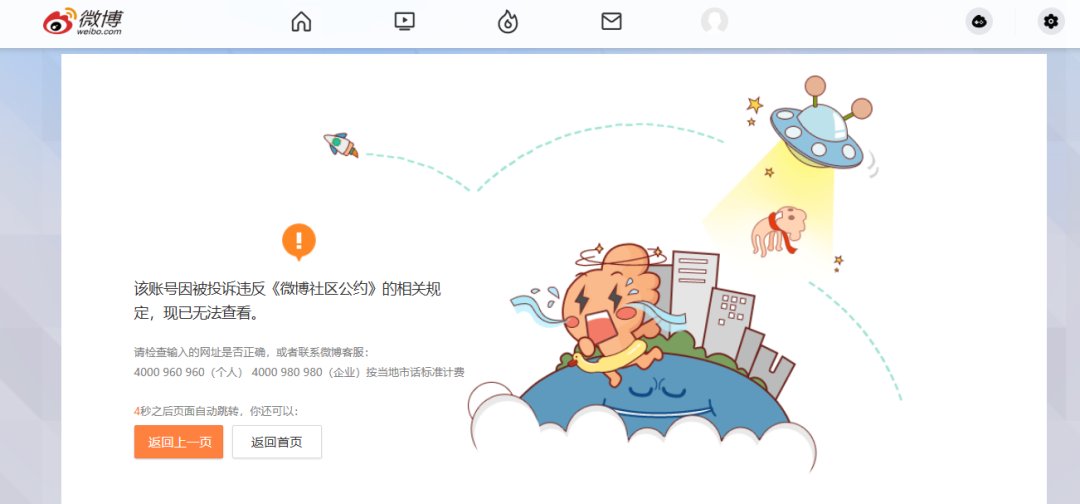Open the messages envelope icon
Image resolution: width=1080 pixels, height=504 pixels.
[x=611, y=21]
